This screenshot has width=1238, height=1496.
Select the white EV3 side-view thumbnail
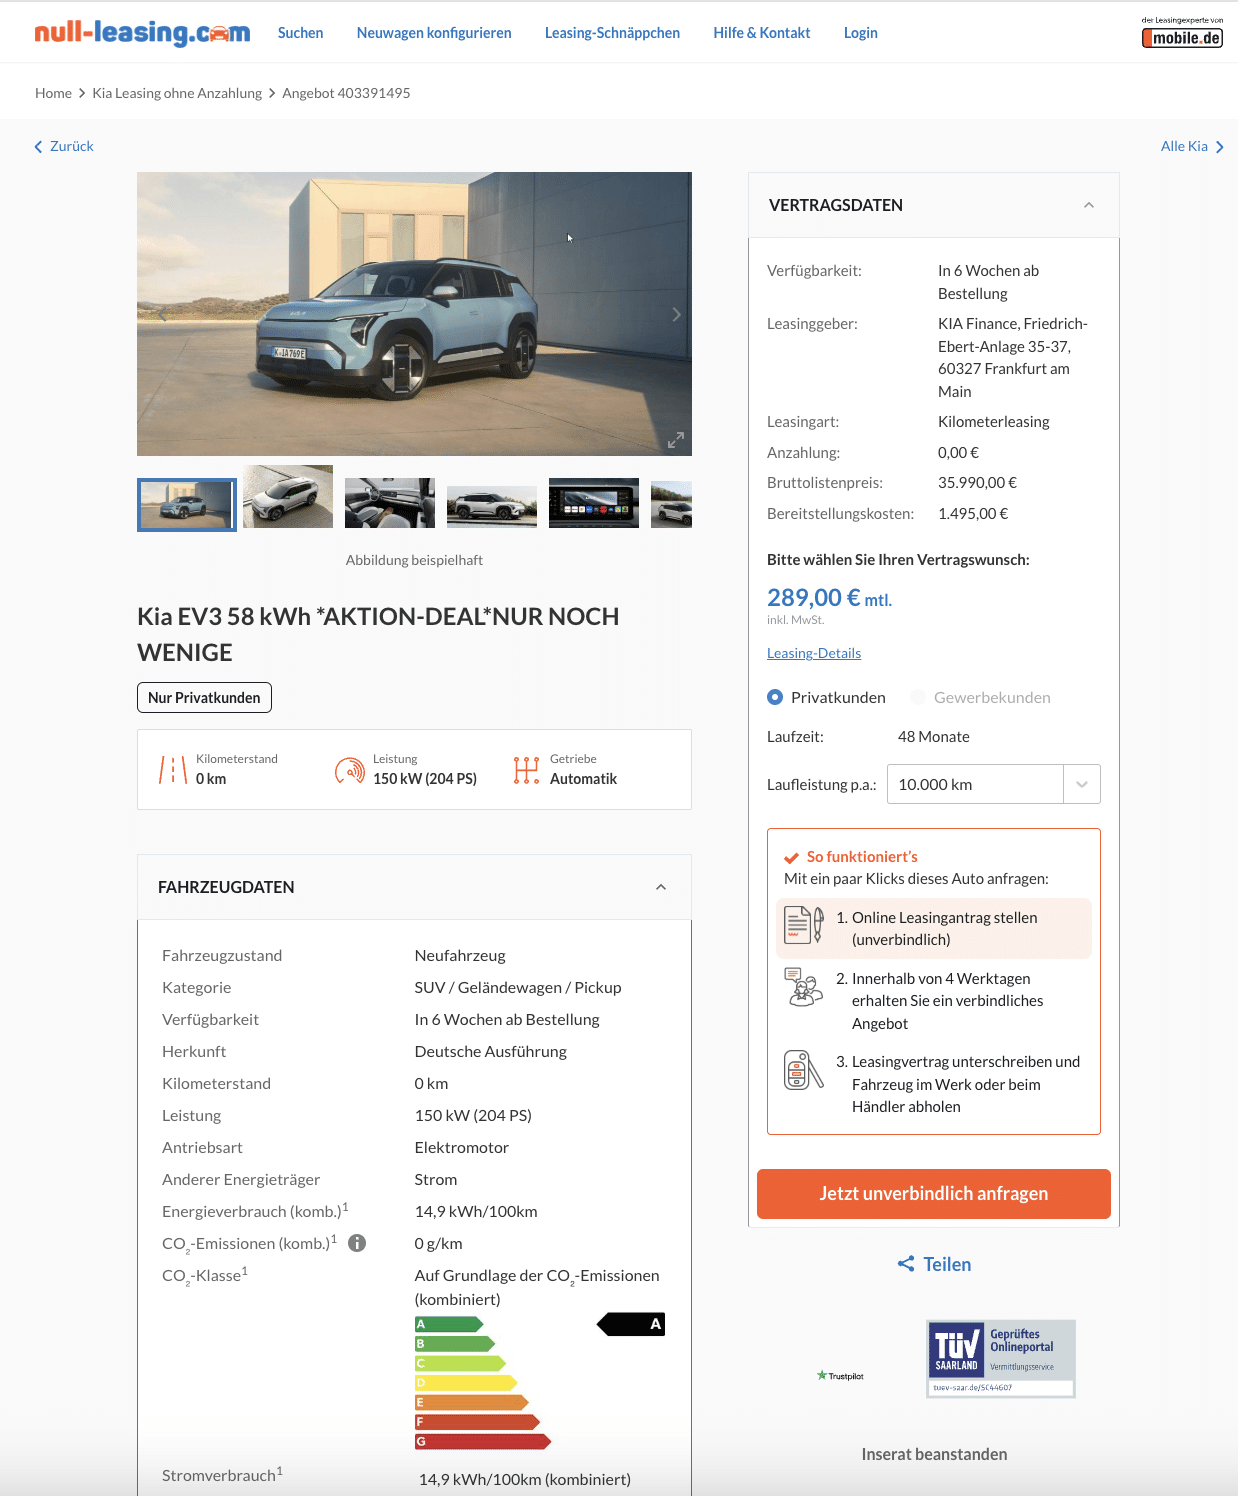pyautogui.click(x=492, y=506)
